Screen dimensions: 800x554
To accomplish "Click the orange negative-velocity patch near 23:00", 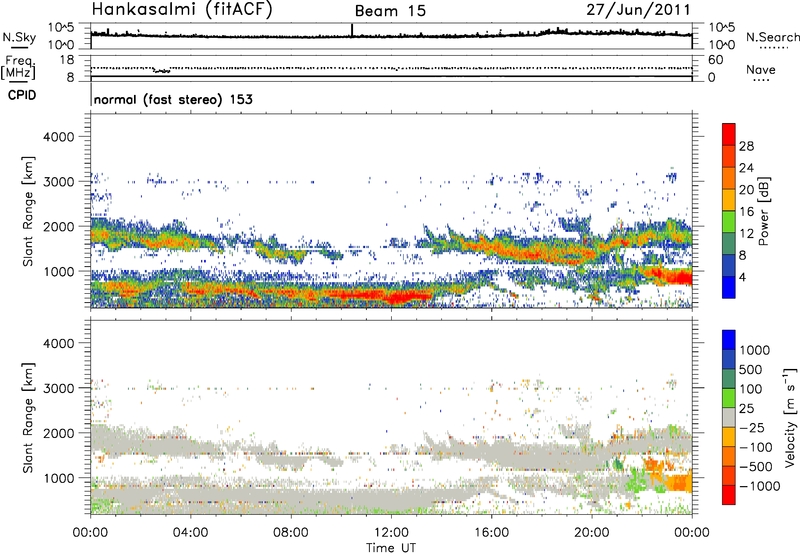I will pos(679,483).
